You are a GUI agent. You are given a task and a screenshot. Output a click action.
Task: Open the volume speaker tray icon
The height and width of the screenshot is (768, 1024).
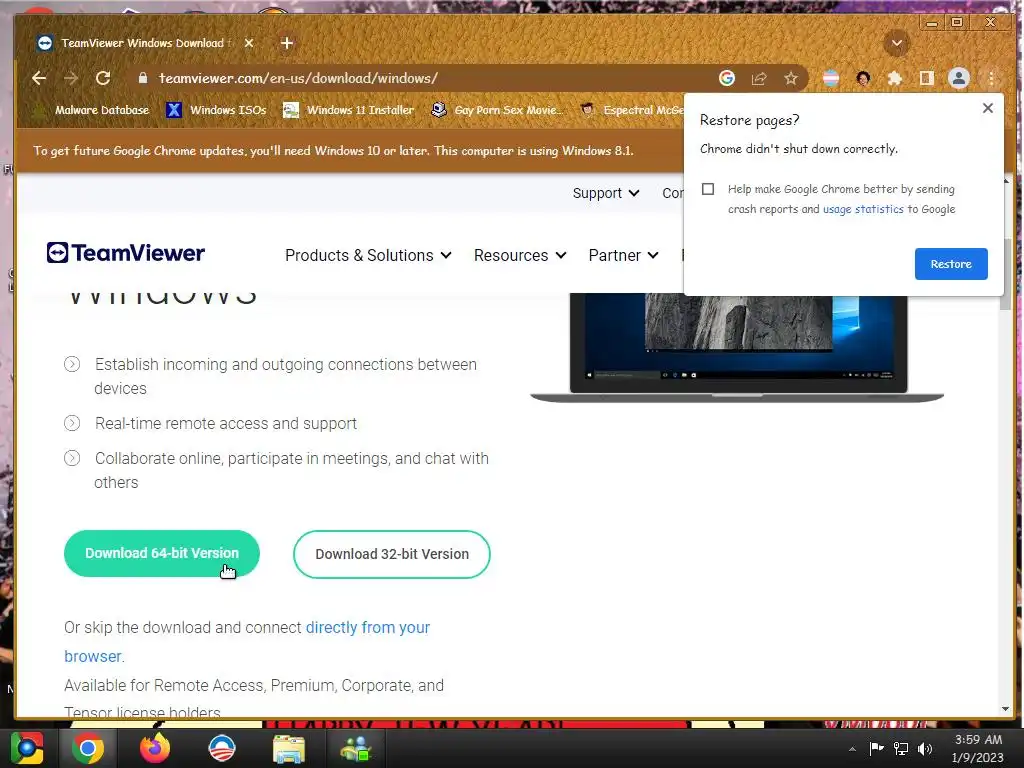coord(925,749)
